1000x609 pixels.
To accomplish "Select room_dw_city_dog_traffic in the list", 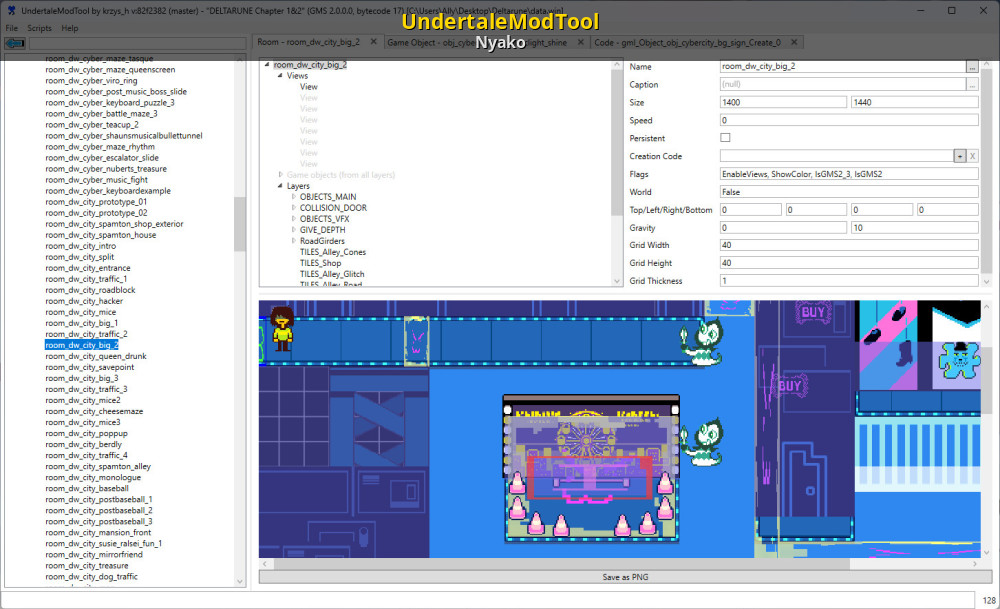I will tap(91, 576).
